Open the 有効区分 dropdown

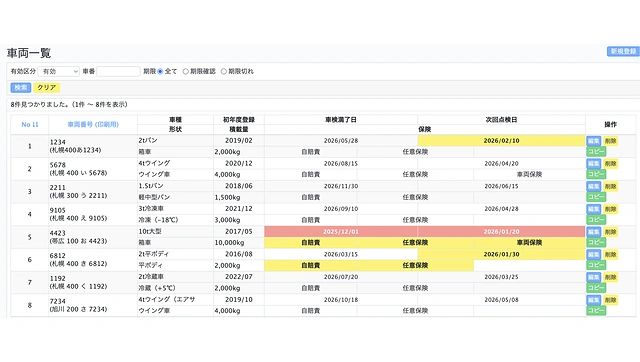58,71
